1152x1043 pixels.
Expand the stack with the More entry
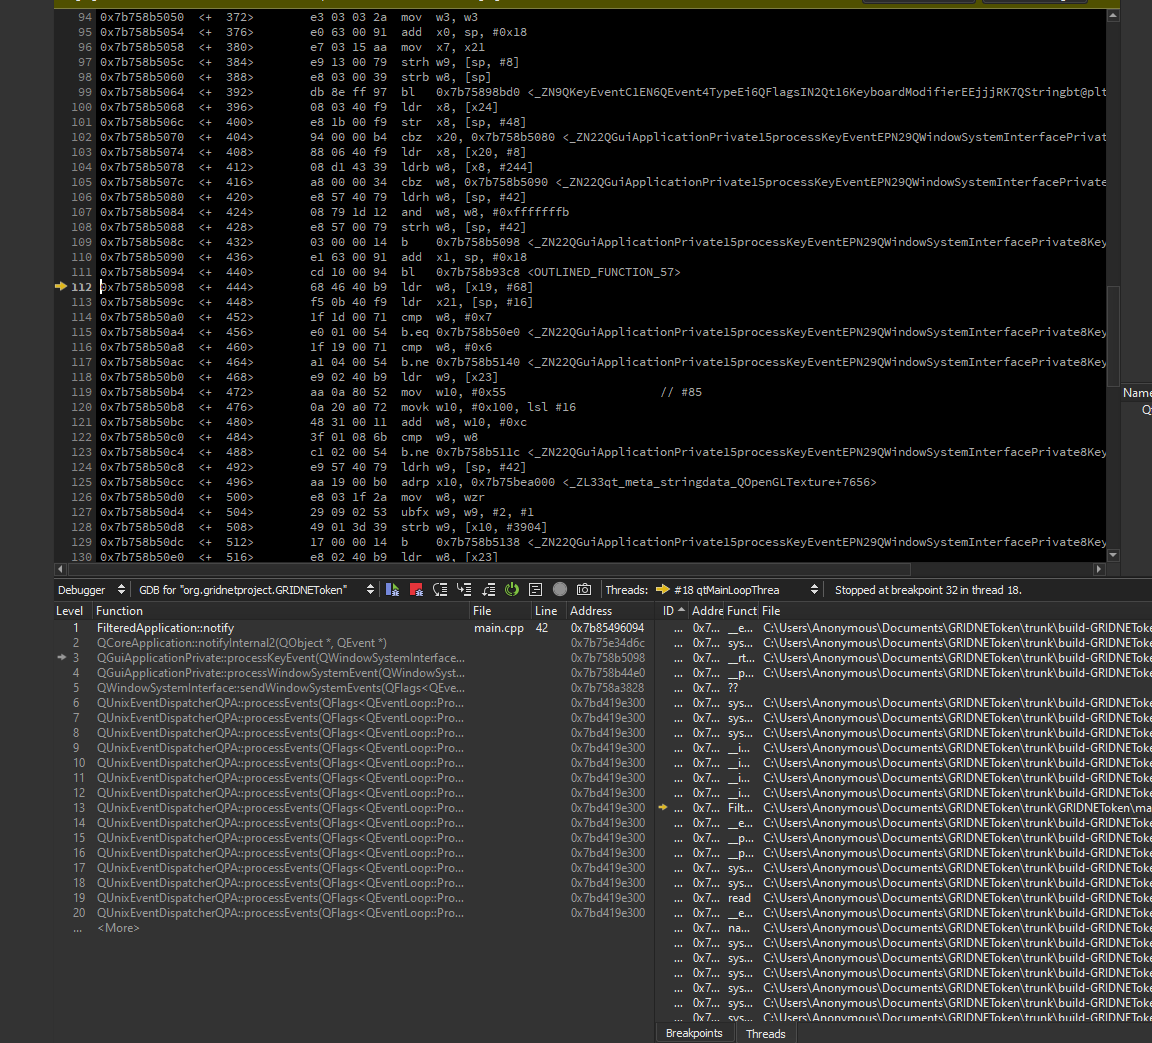(118, 928)
